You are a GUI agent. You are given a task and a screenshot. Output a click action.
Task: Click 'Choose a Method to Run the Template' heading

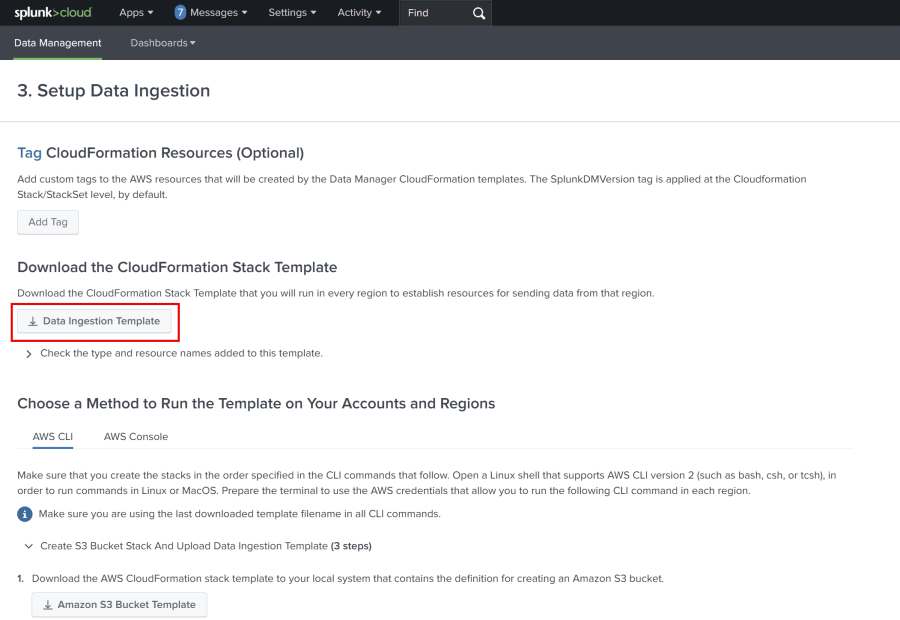click(x=256, y=404)
